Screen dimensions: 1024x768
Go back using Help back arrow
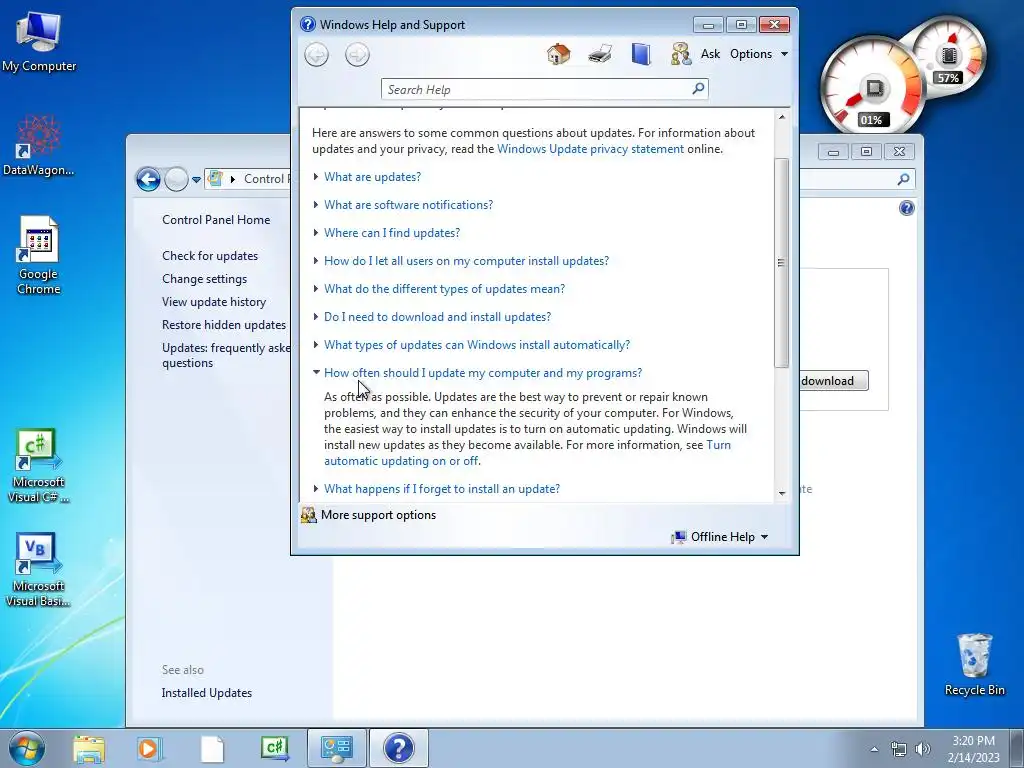(x=317, y=55)
